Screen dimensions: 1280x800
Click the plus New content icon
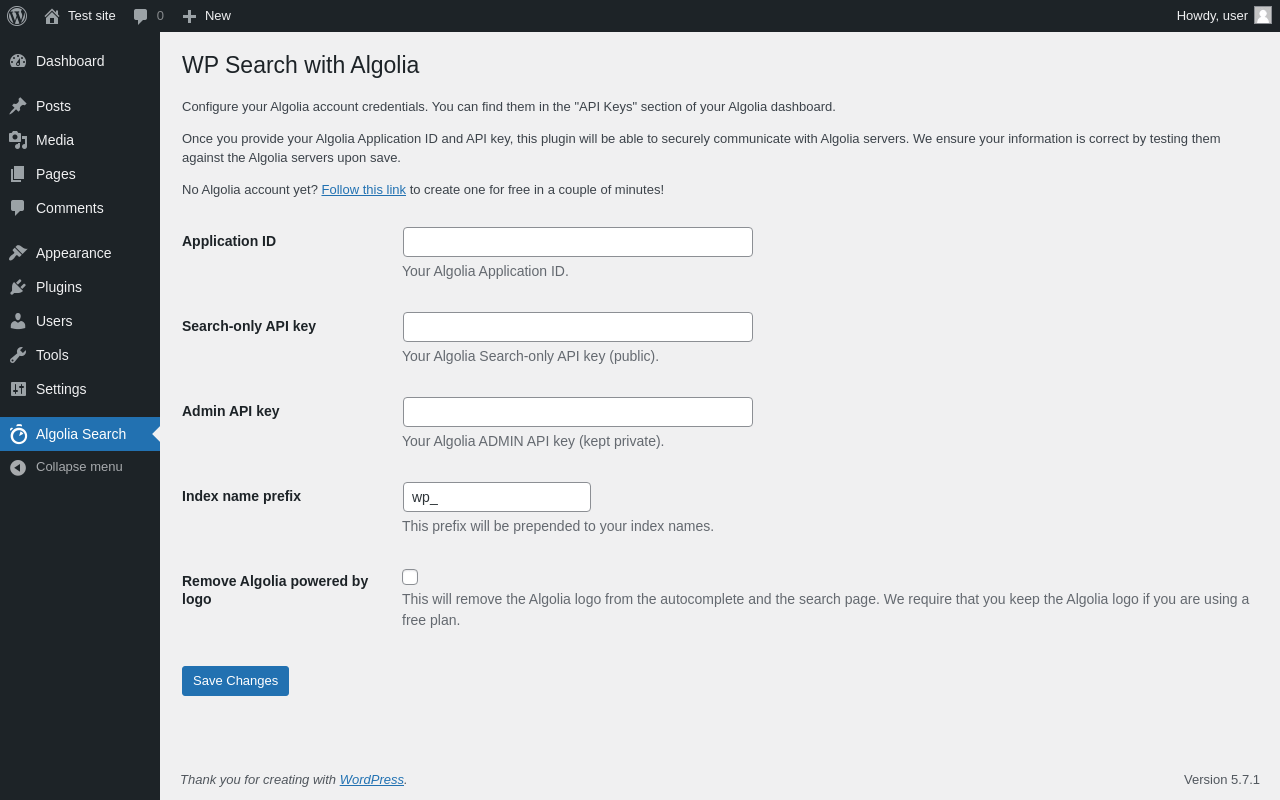point(189,16)
